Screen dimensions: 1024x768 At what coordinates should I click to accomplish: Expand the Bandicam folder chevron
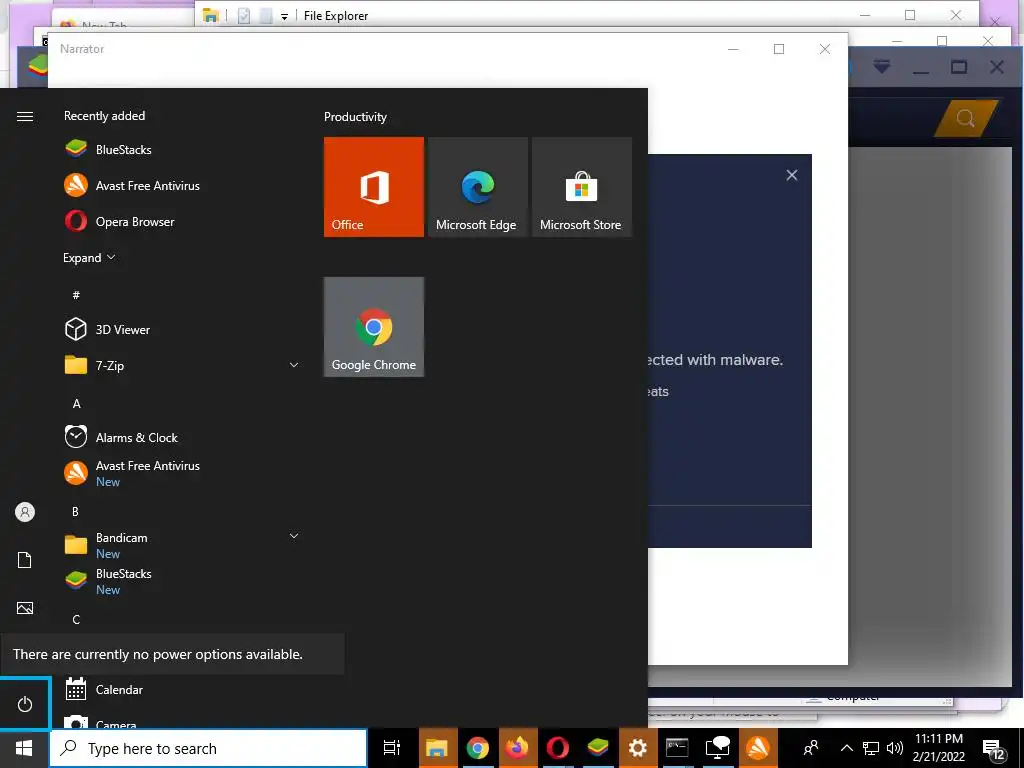(294, 536)
